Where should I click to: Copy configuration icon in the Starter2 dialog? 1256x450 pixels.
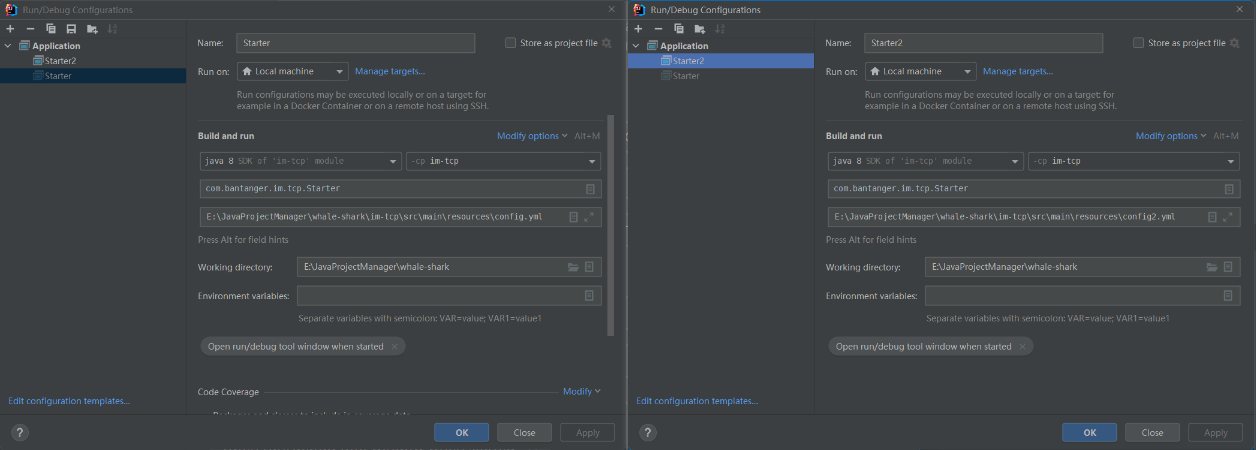pos(678,29)
